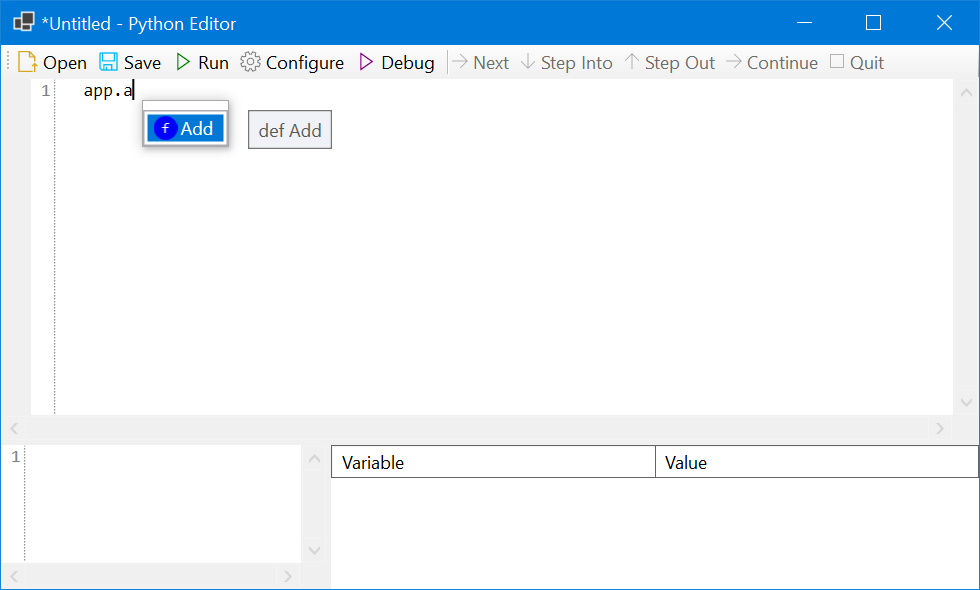Screen dimensions: 980x590
Task: Click the Open toolbar label
Action: coord(65,62)
